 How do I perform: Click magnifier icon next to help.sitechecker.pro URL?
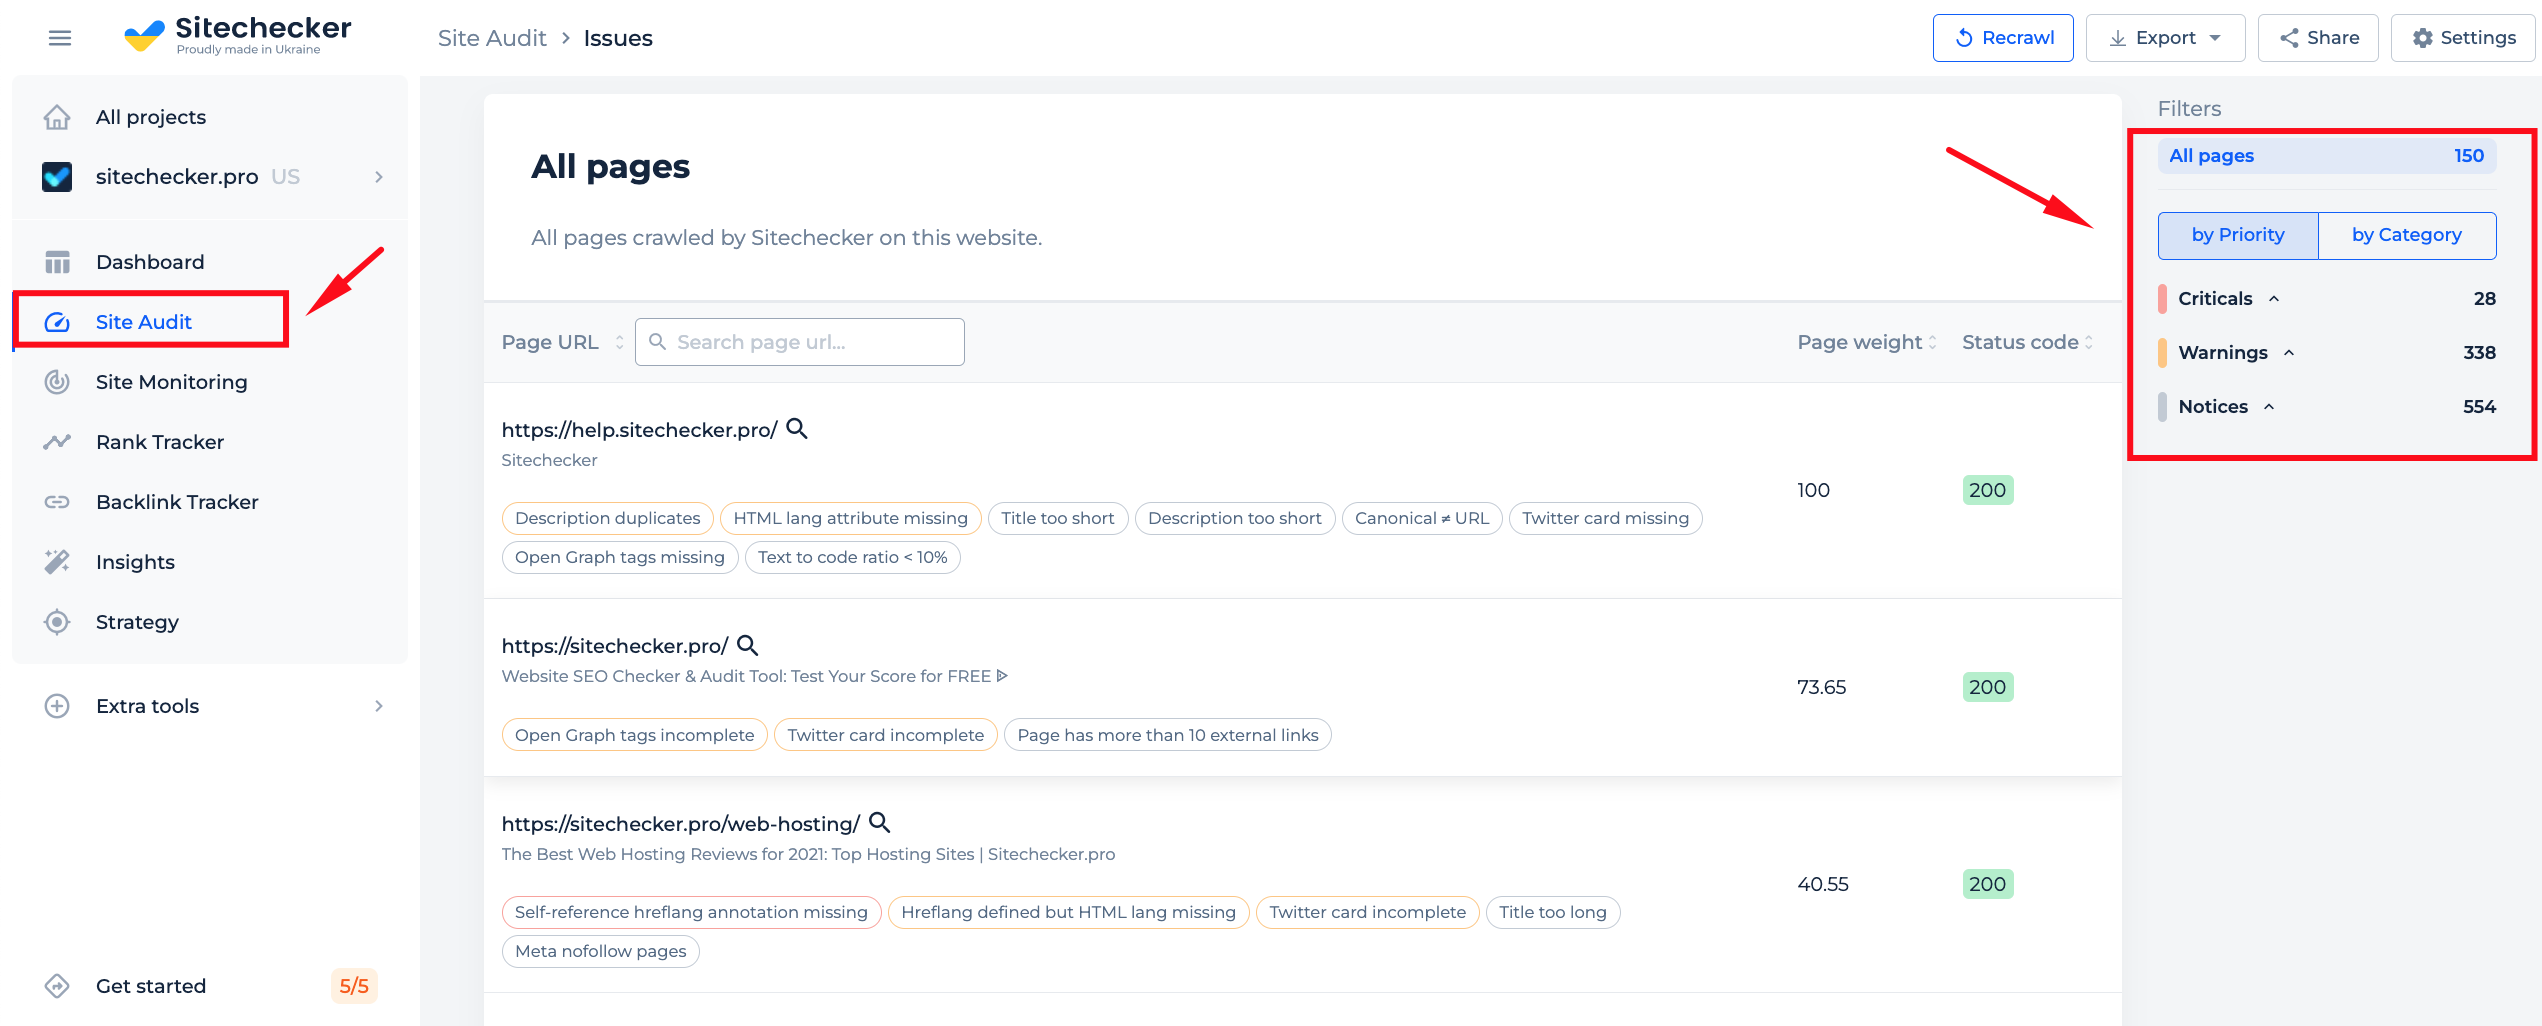pyautogui.click(x=797, y=429)
